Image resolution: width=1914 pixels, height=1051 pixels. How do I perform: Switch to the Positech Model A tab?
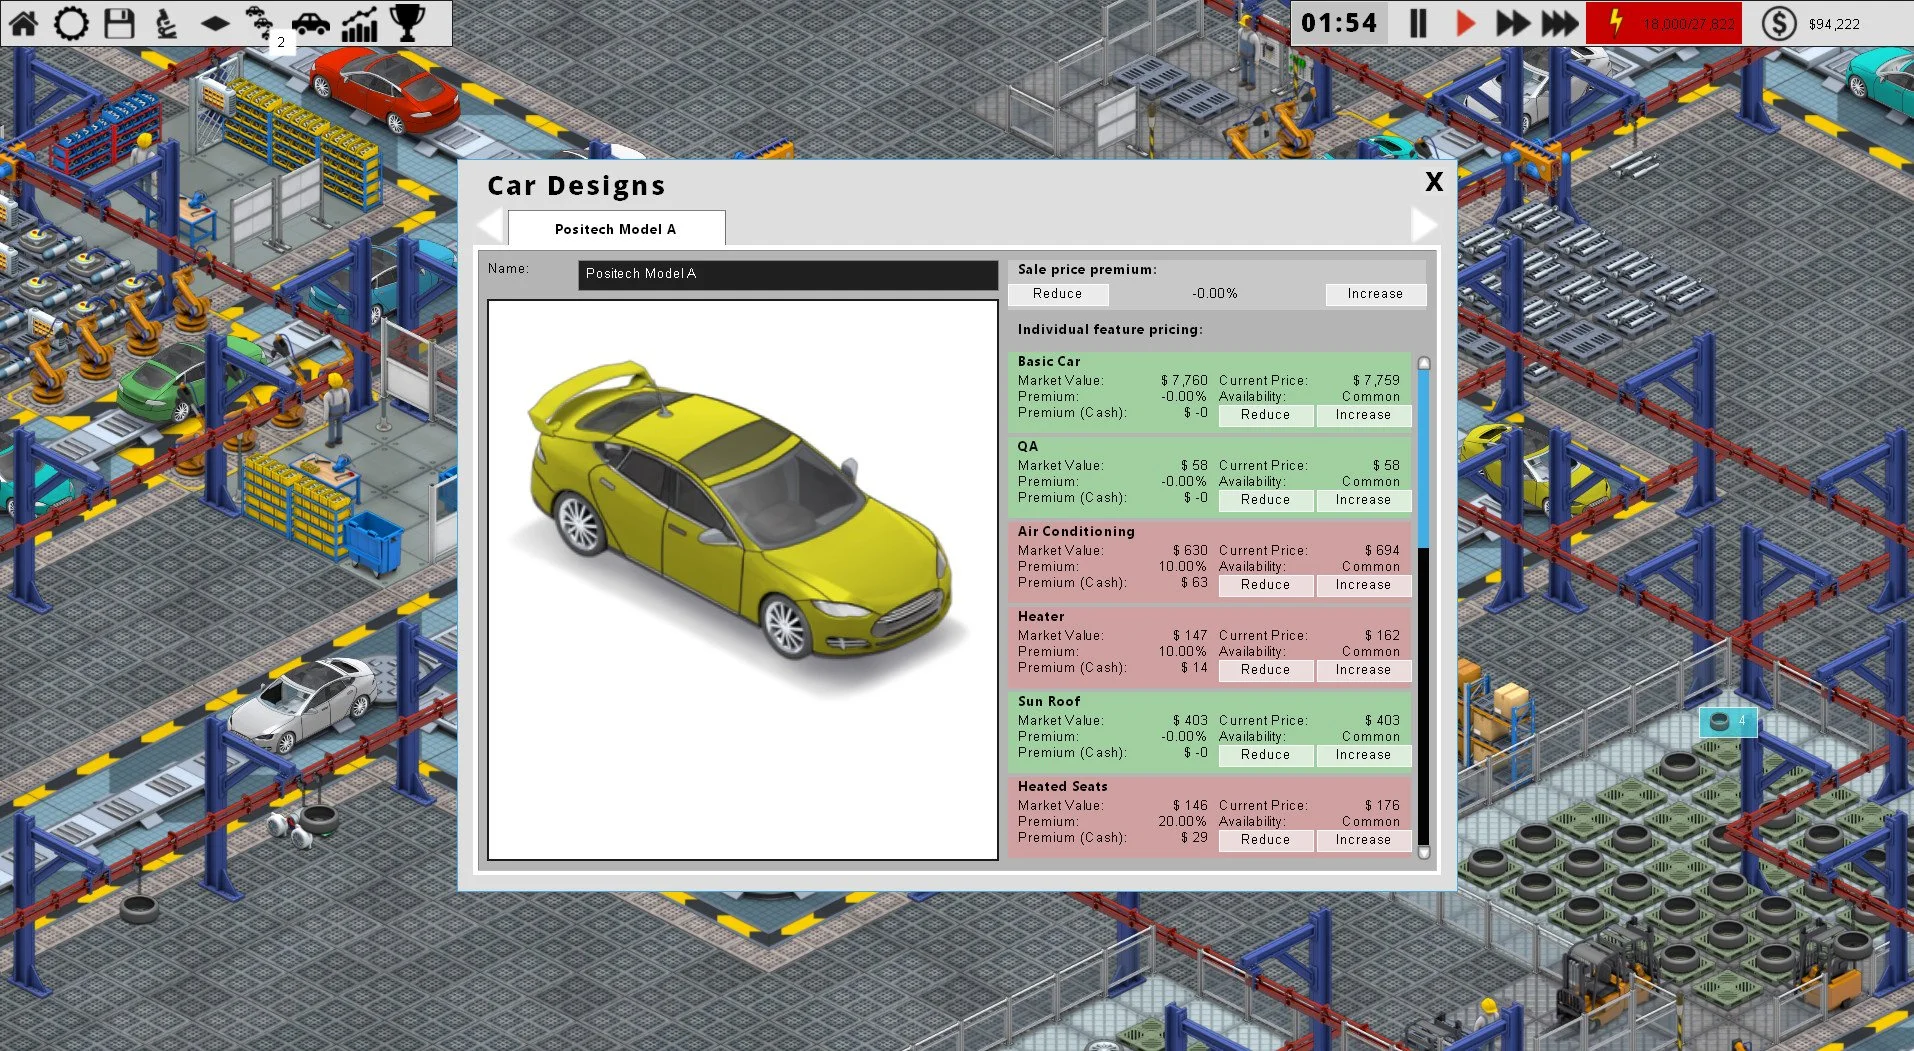(x=615, y=229)
